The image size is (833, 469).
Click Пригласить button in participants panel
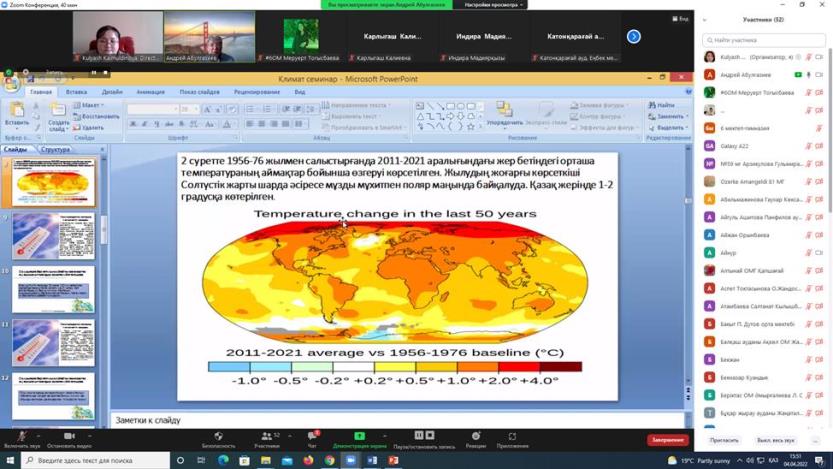pyautogui.click(x=724, y=440)
